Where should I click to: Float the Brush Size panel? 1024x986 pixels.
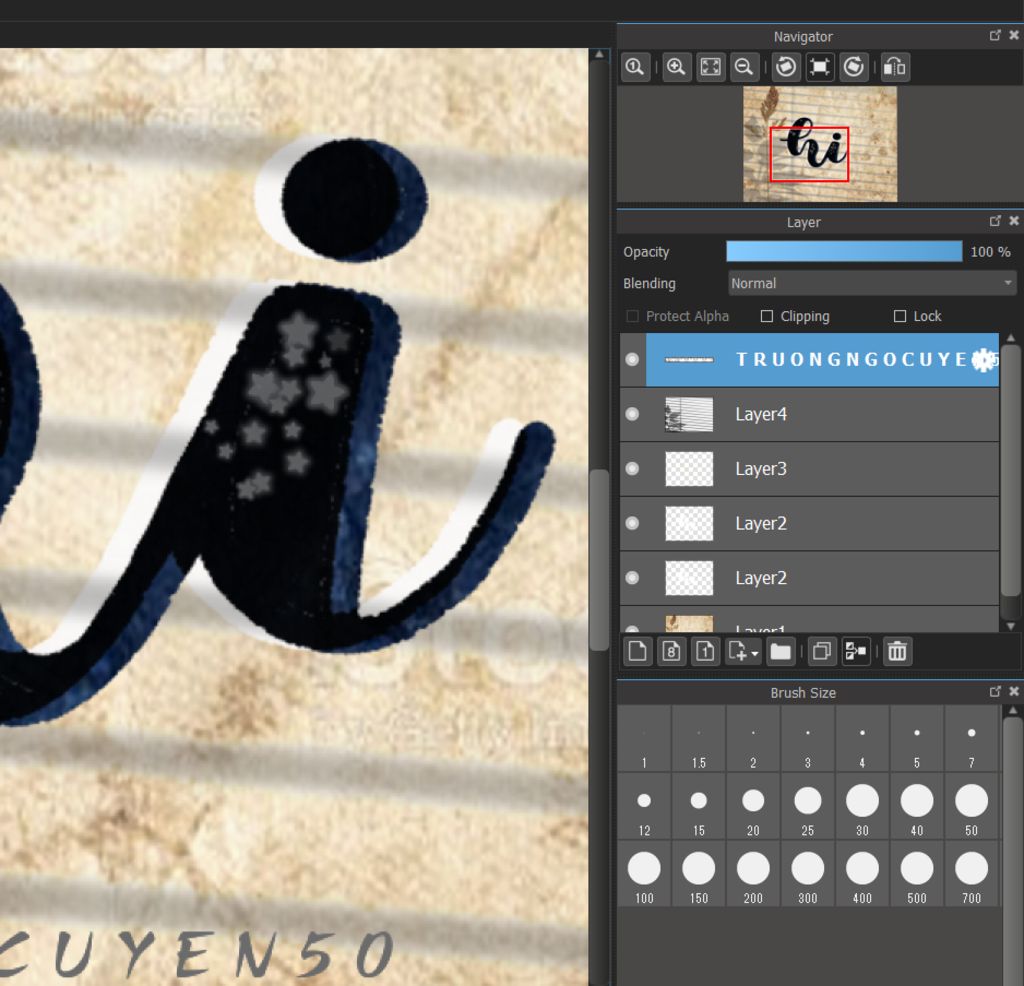(995, 691)
